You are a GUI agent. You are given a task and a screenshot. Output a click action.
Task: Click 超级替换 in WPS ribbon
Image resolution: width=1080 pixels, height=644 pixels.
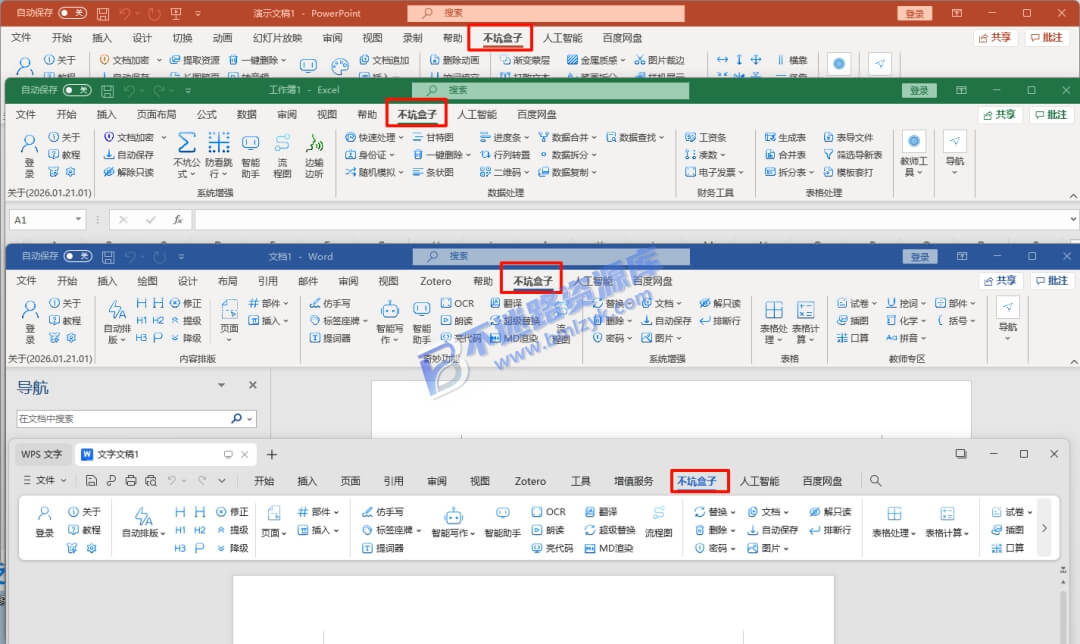tap(610, 530)
